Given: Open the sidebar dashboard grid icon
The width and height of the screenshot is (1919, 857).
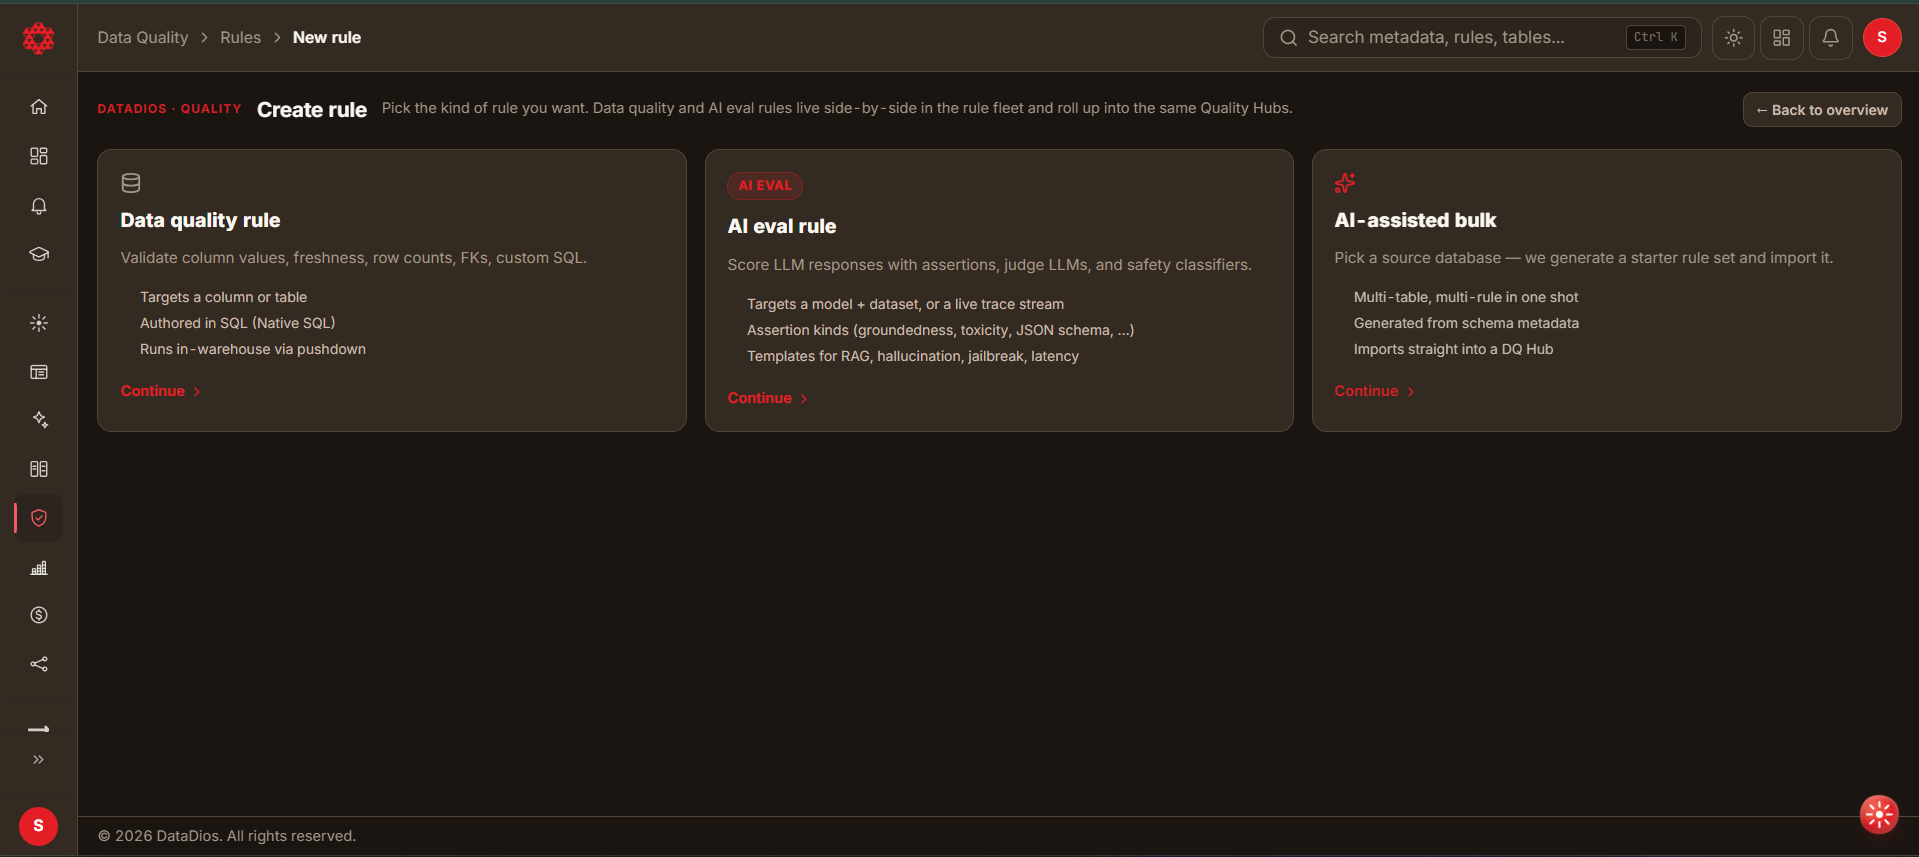Looking at the screenshot, I should (x=39, y=156).
